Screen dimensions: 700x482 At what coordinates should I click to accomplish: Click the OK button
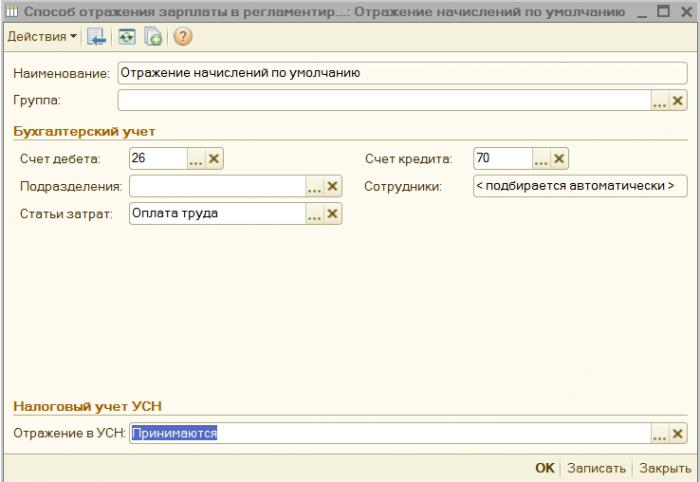point(545,468)
